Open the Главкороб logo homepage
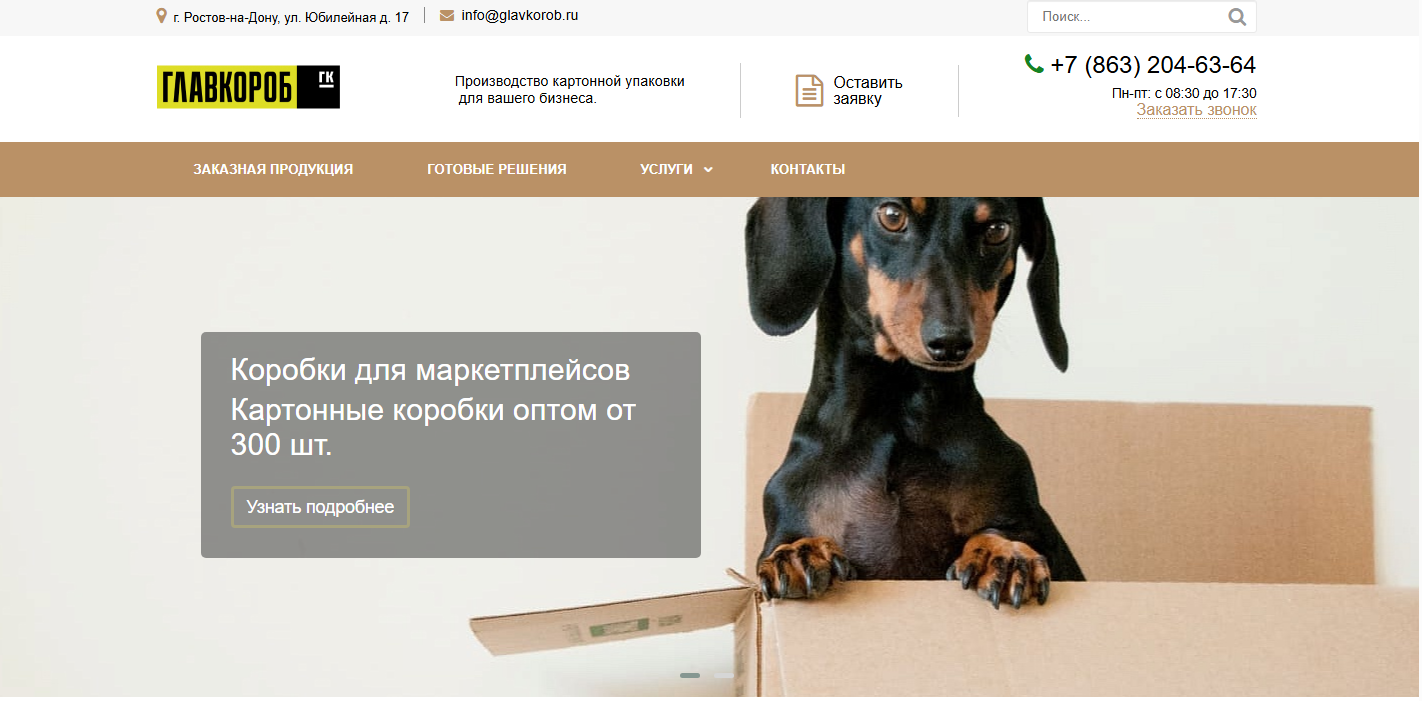Screen dimensions: 1422x701 248,87
